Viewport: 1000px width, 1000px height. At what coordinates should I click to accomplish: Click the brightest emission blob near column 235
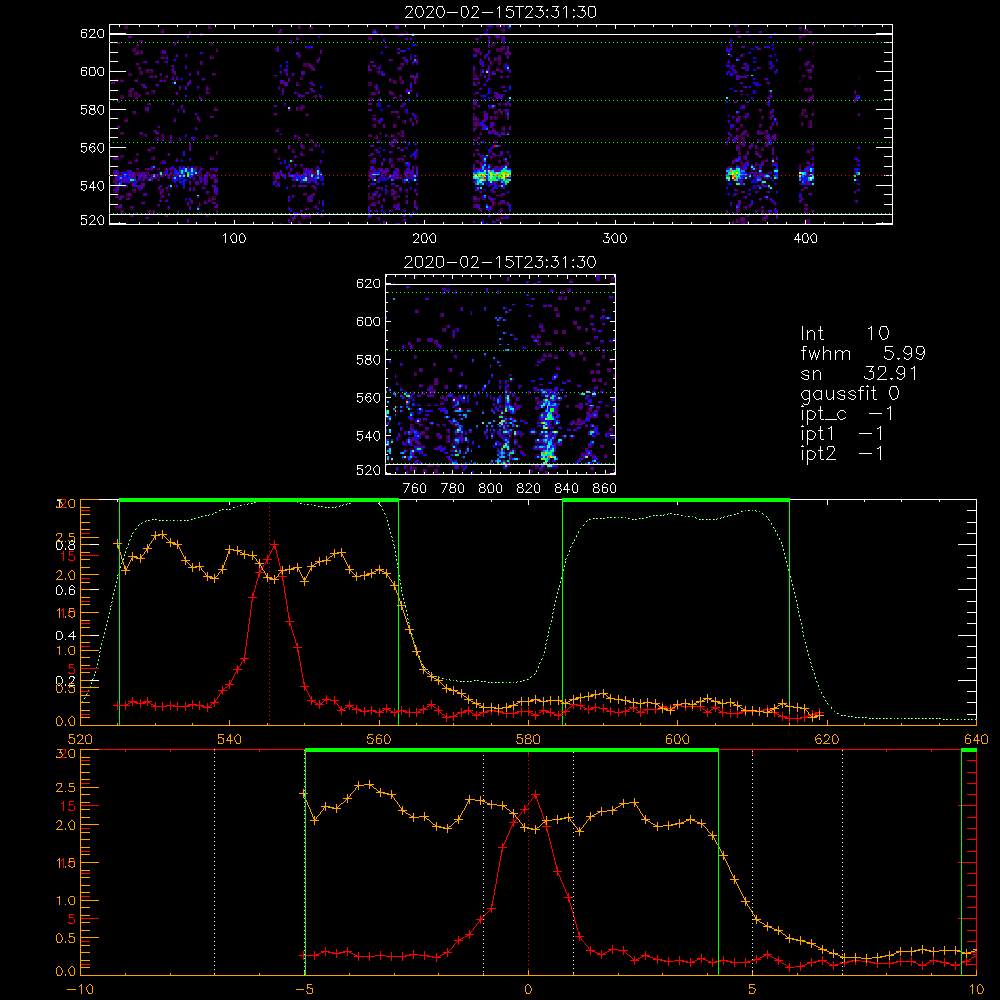[x=492, y=175]
